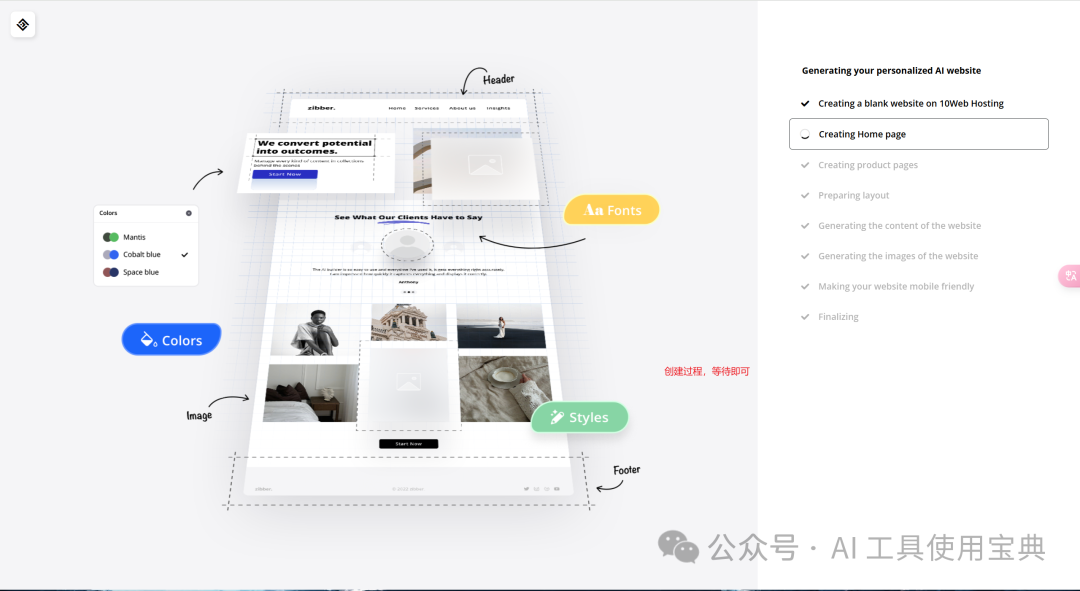This screenshot has width=1080, height=591.
Task: Click the magic wand icon in Styles button
Action: point(557,417)
